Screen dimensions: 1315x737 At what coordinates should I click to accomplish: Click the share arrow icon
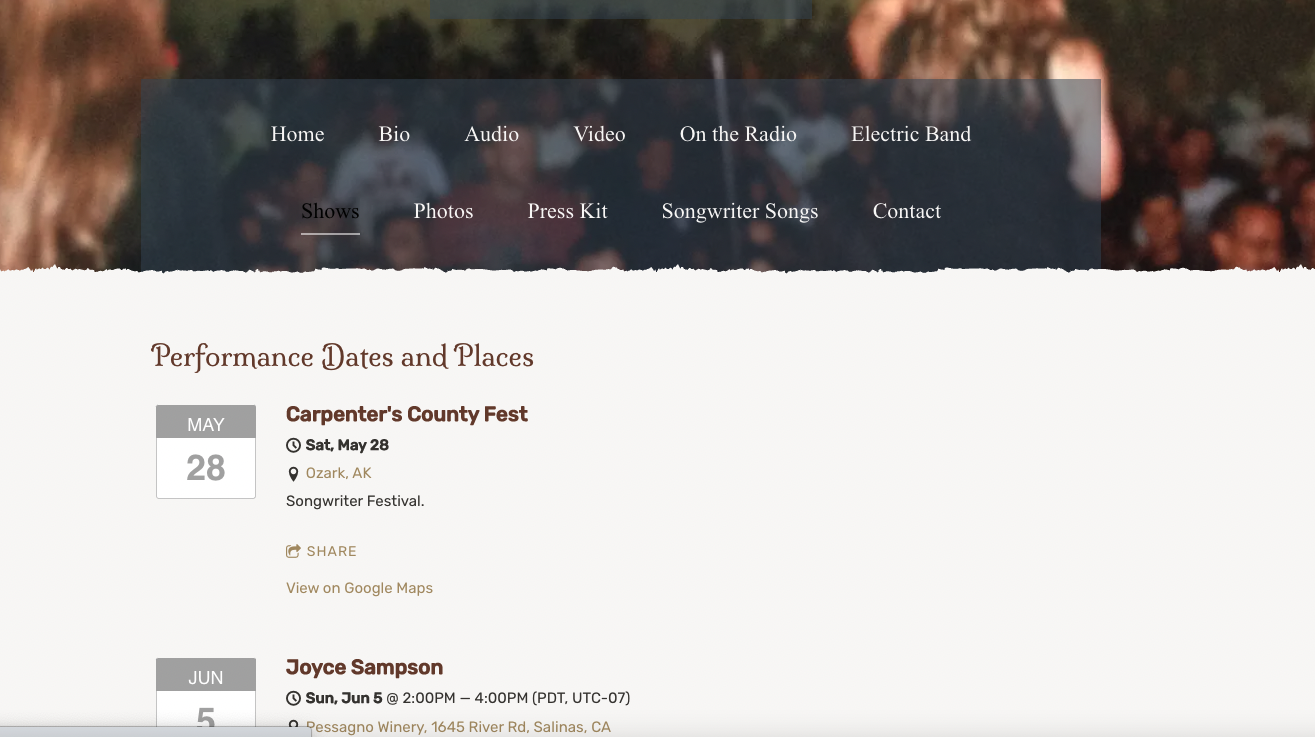pos(293,551)
